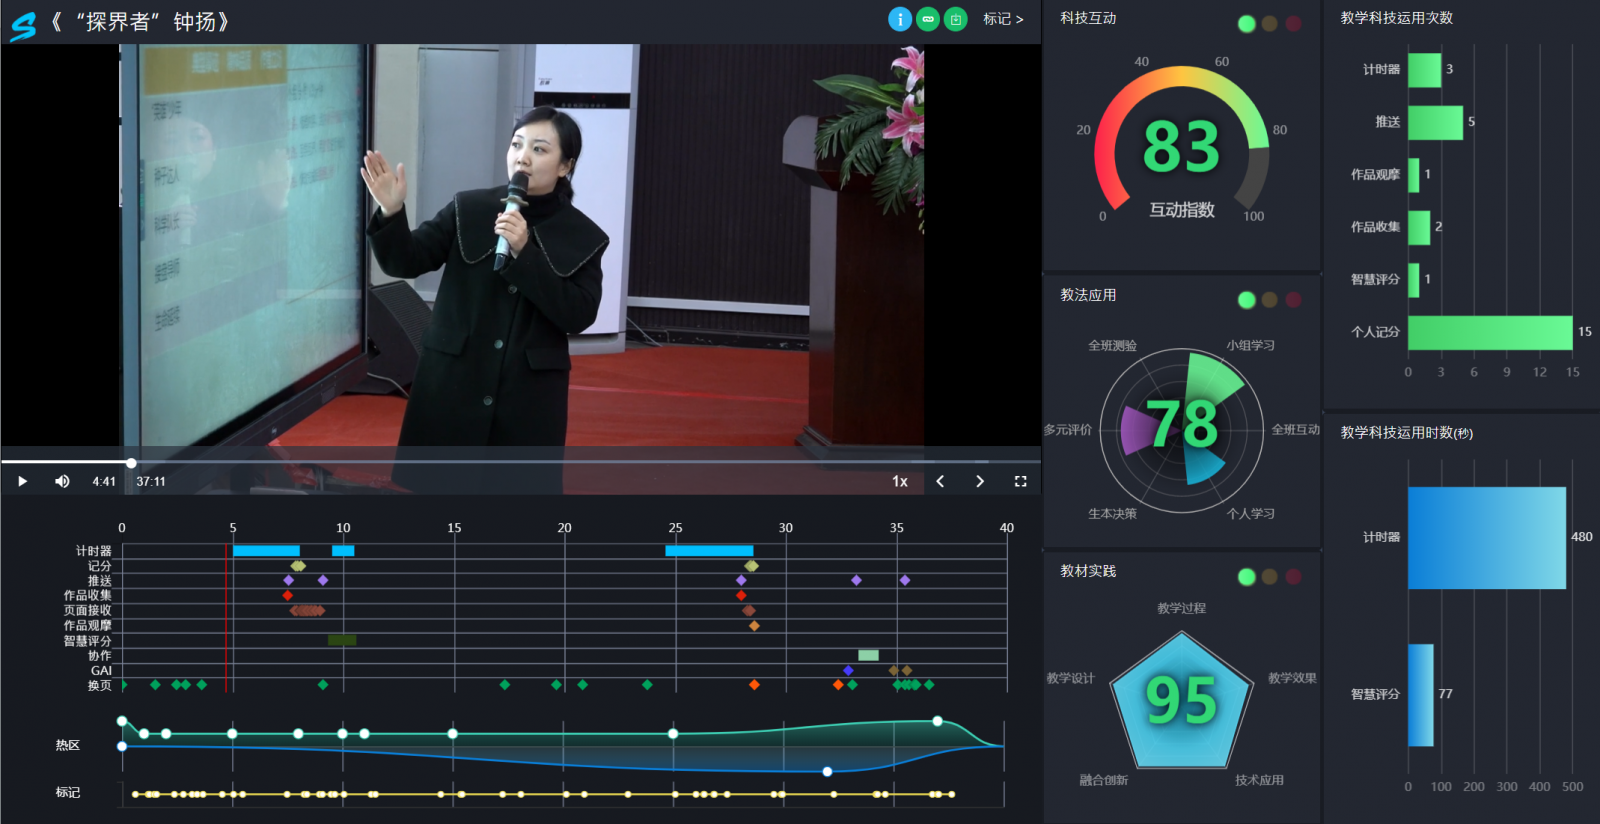Click the blue info icon
The image size is (1600, 824).
(x=900, y=19)
